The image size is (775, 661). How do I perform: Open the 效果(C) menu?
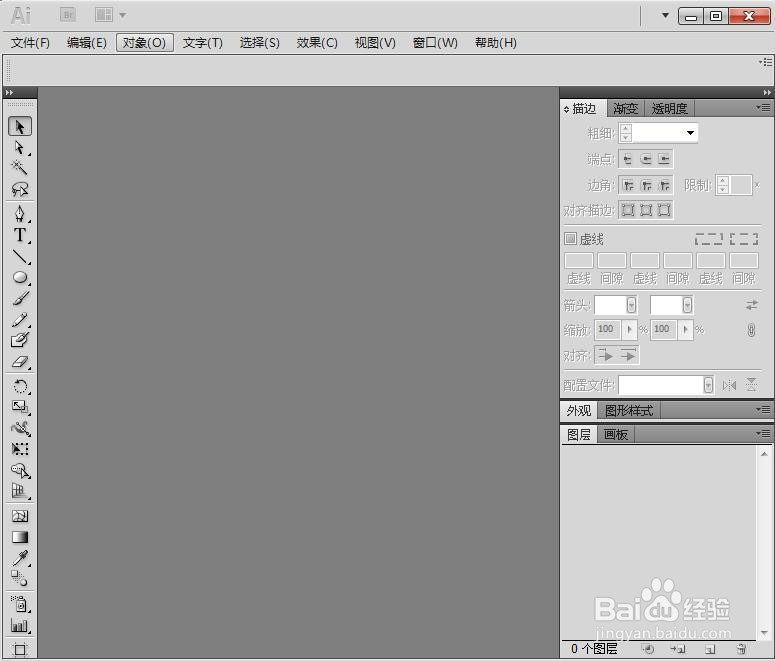coord(317,43)
